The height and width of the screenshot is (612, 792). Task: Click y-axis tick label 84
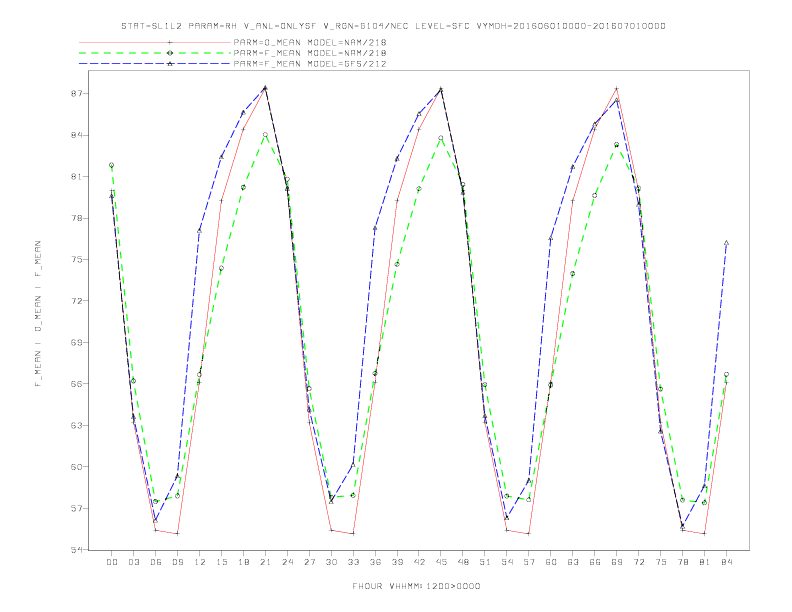pos(76,135)
